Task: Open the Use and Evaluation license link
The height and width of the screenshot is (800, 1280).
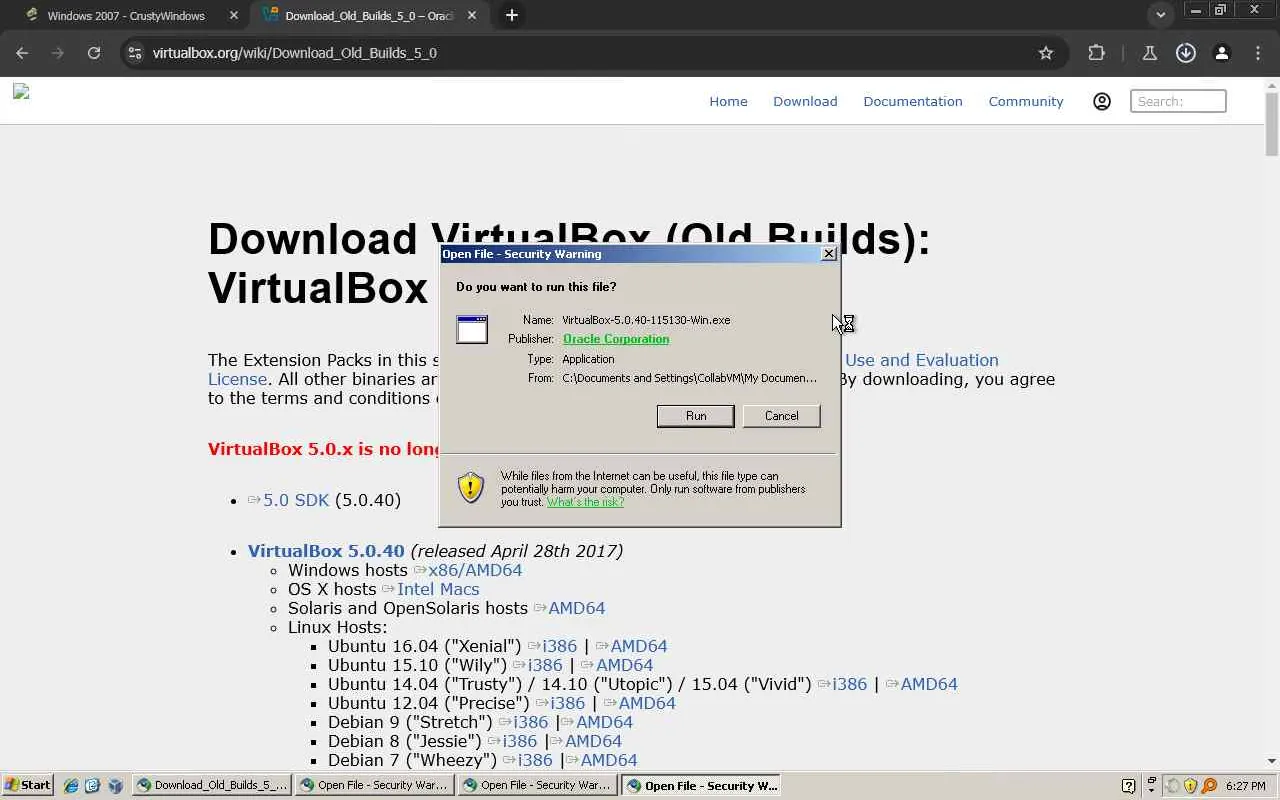Action: coord(922,360)
